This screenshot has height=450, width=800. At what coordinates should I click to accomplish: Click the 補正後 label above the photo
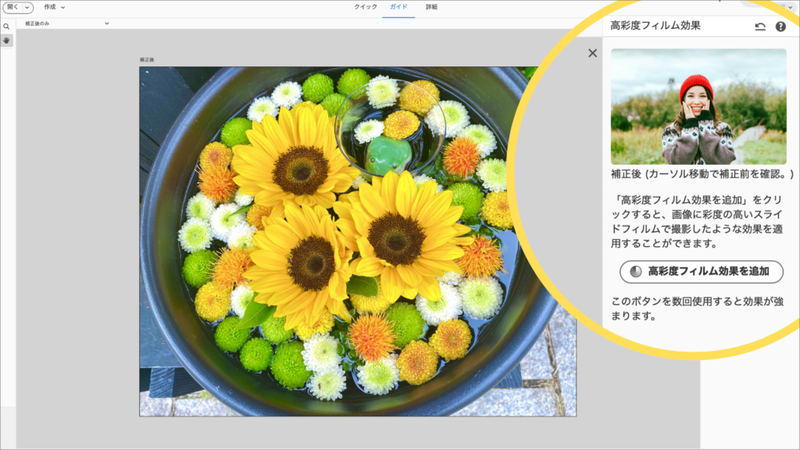[147, 60]
